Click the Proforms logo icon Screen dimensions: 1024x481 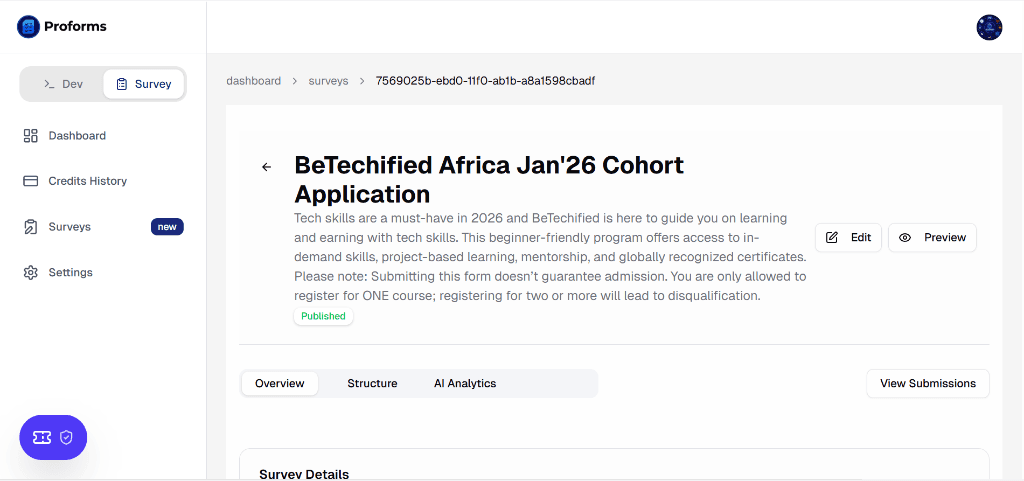pyautogui.click(x=28, y=27)
